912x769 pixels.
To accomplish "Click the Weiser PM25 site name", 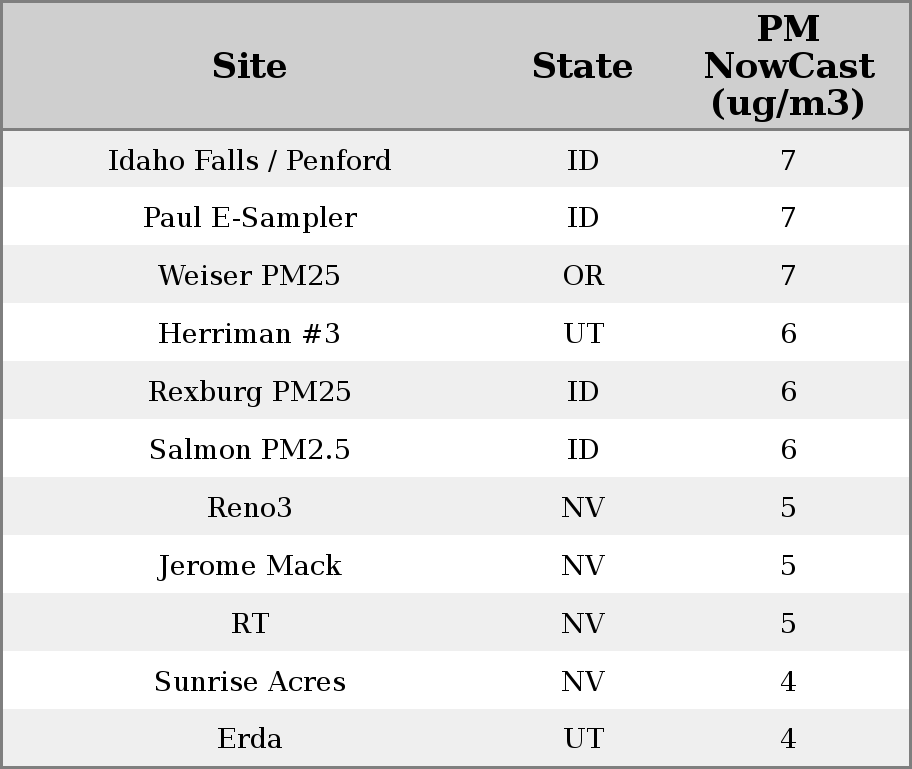I will pyautogui.click(x=249, y=276).
